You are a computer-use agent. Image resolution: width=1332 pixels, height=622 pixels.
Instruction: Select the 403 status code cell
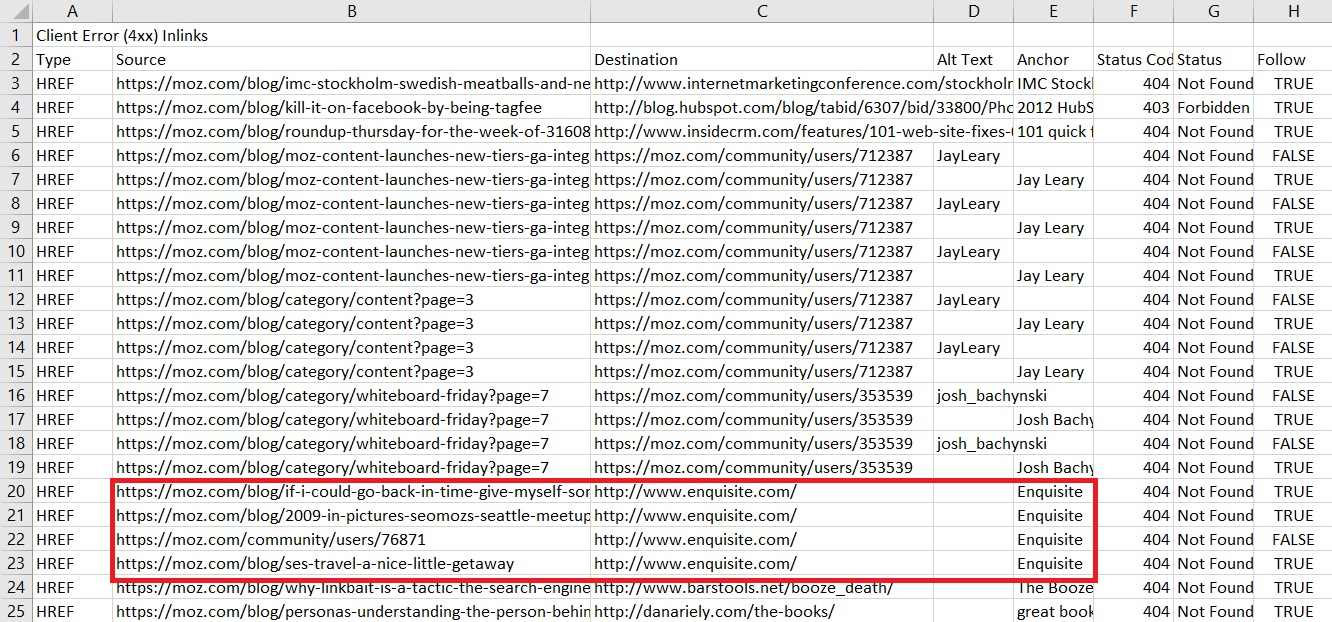click(1155, 107)
